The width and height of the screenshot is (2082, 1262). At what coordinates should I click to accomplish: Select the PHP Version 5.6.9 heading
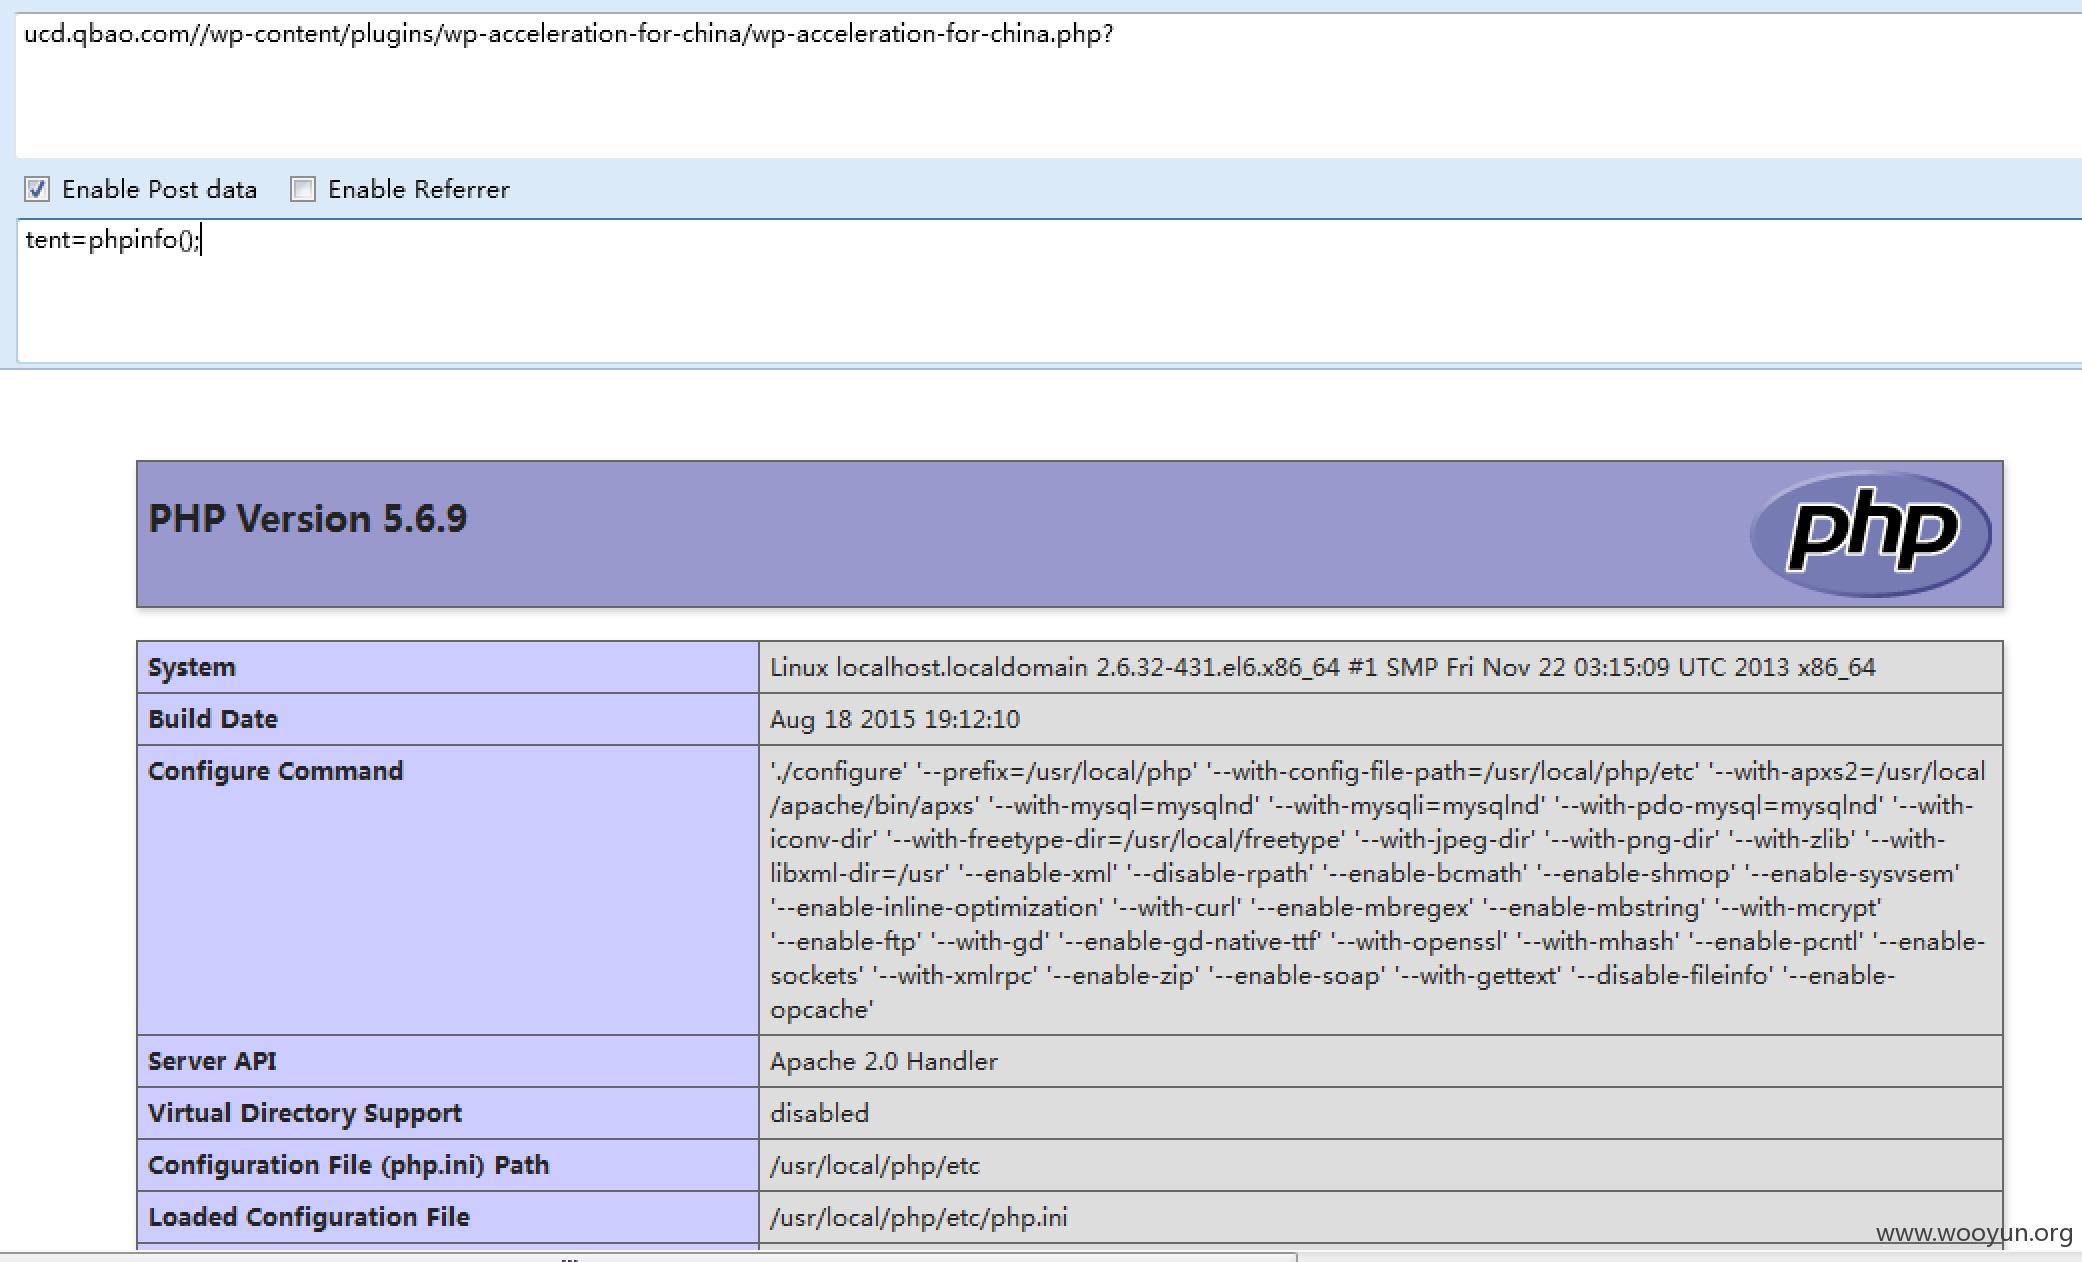[x=308, y=519]
